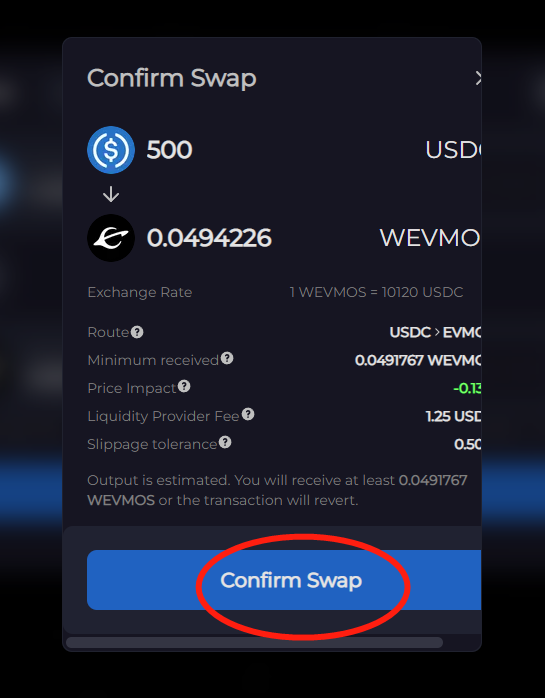Click the USDC > EVMOS route value

pyautogui.click(x=435, y=332)
